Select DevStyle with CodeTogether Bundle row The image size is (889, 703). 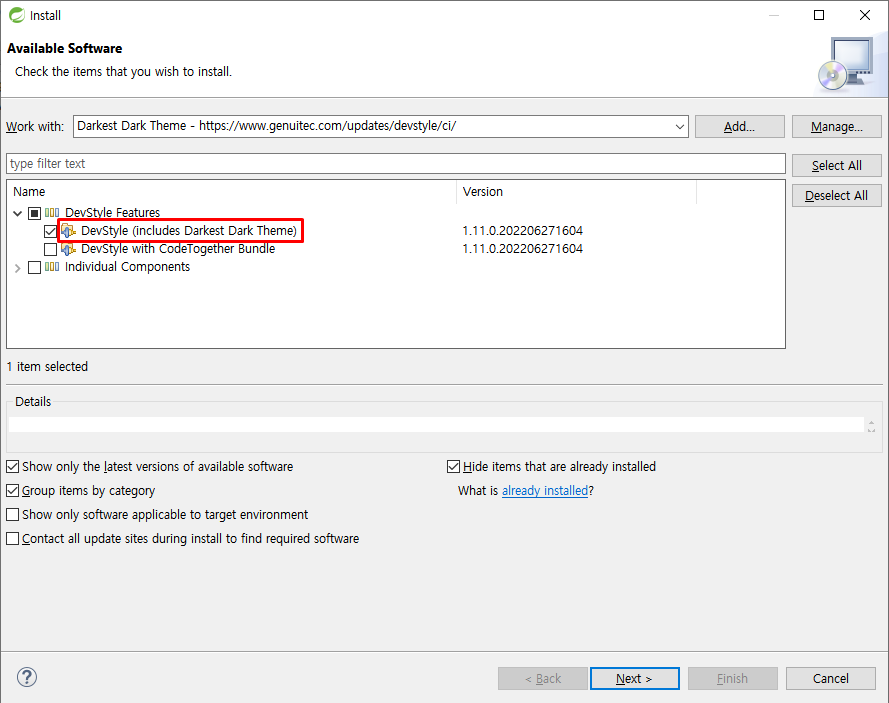(x=178, y=249)
